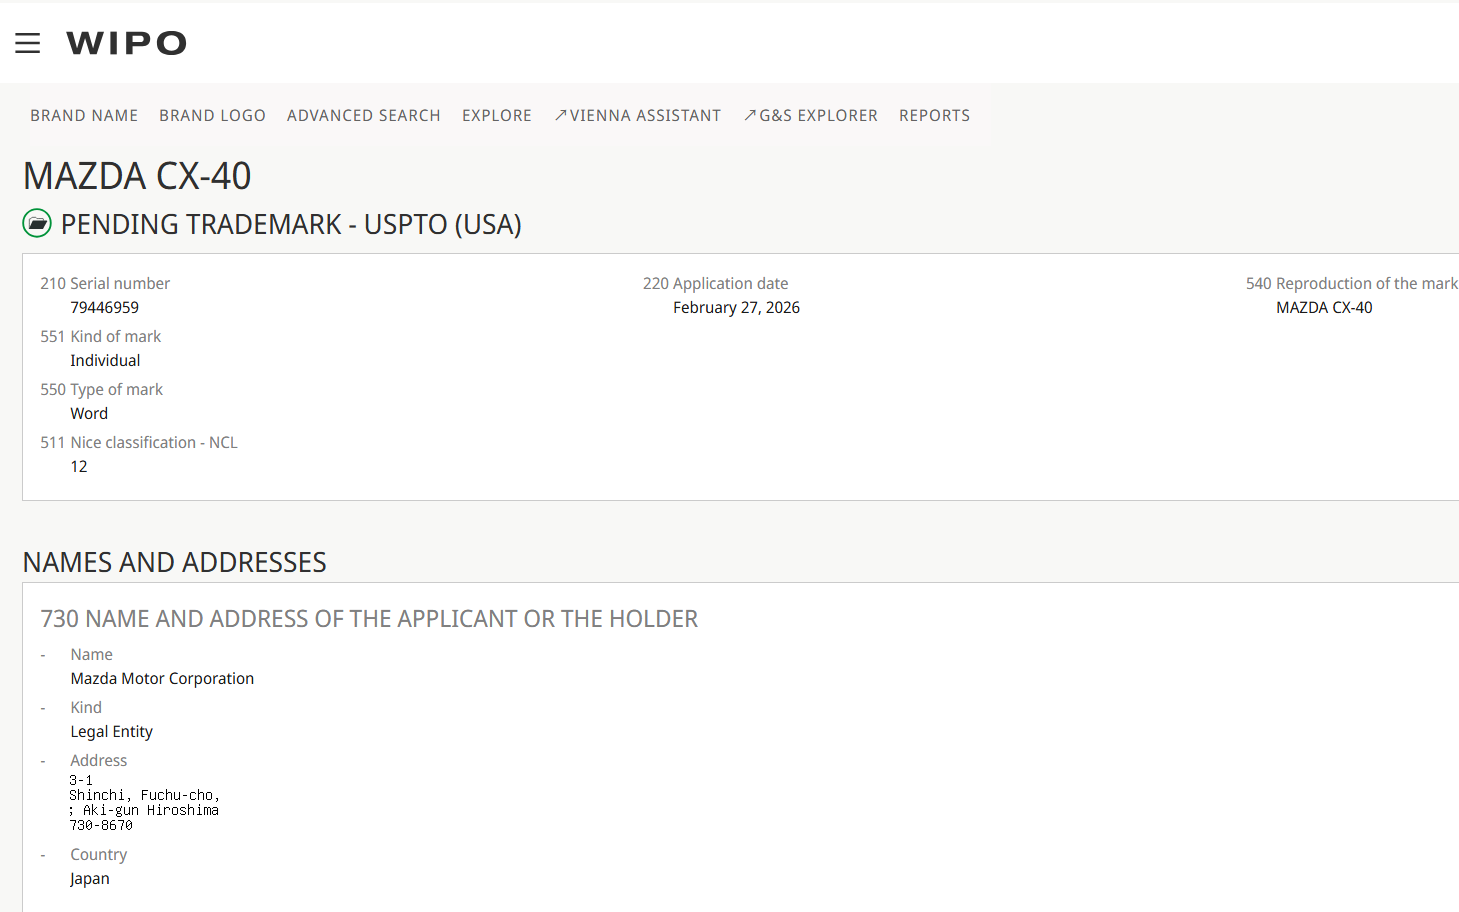The image size is (1459, 912).
Task: Select the Explore menu item
Action: point(496,116)
